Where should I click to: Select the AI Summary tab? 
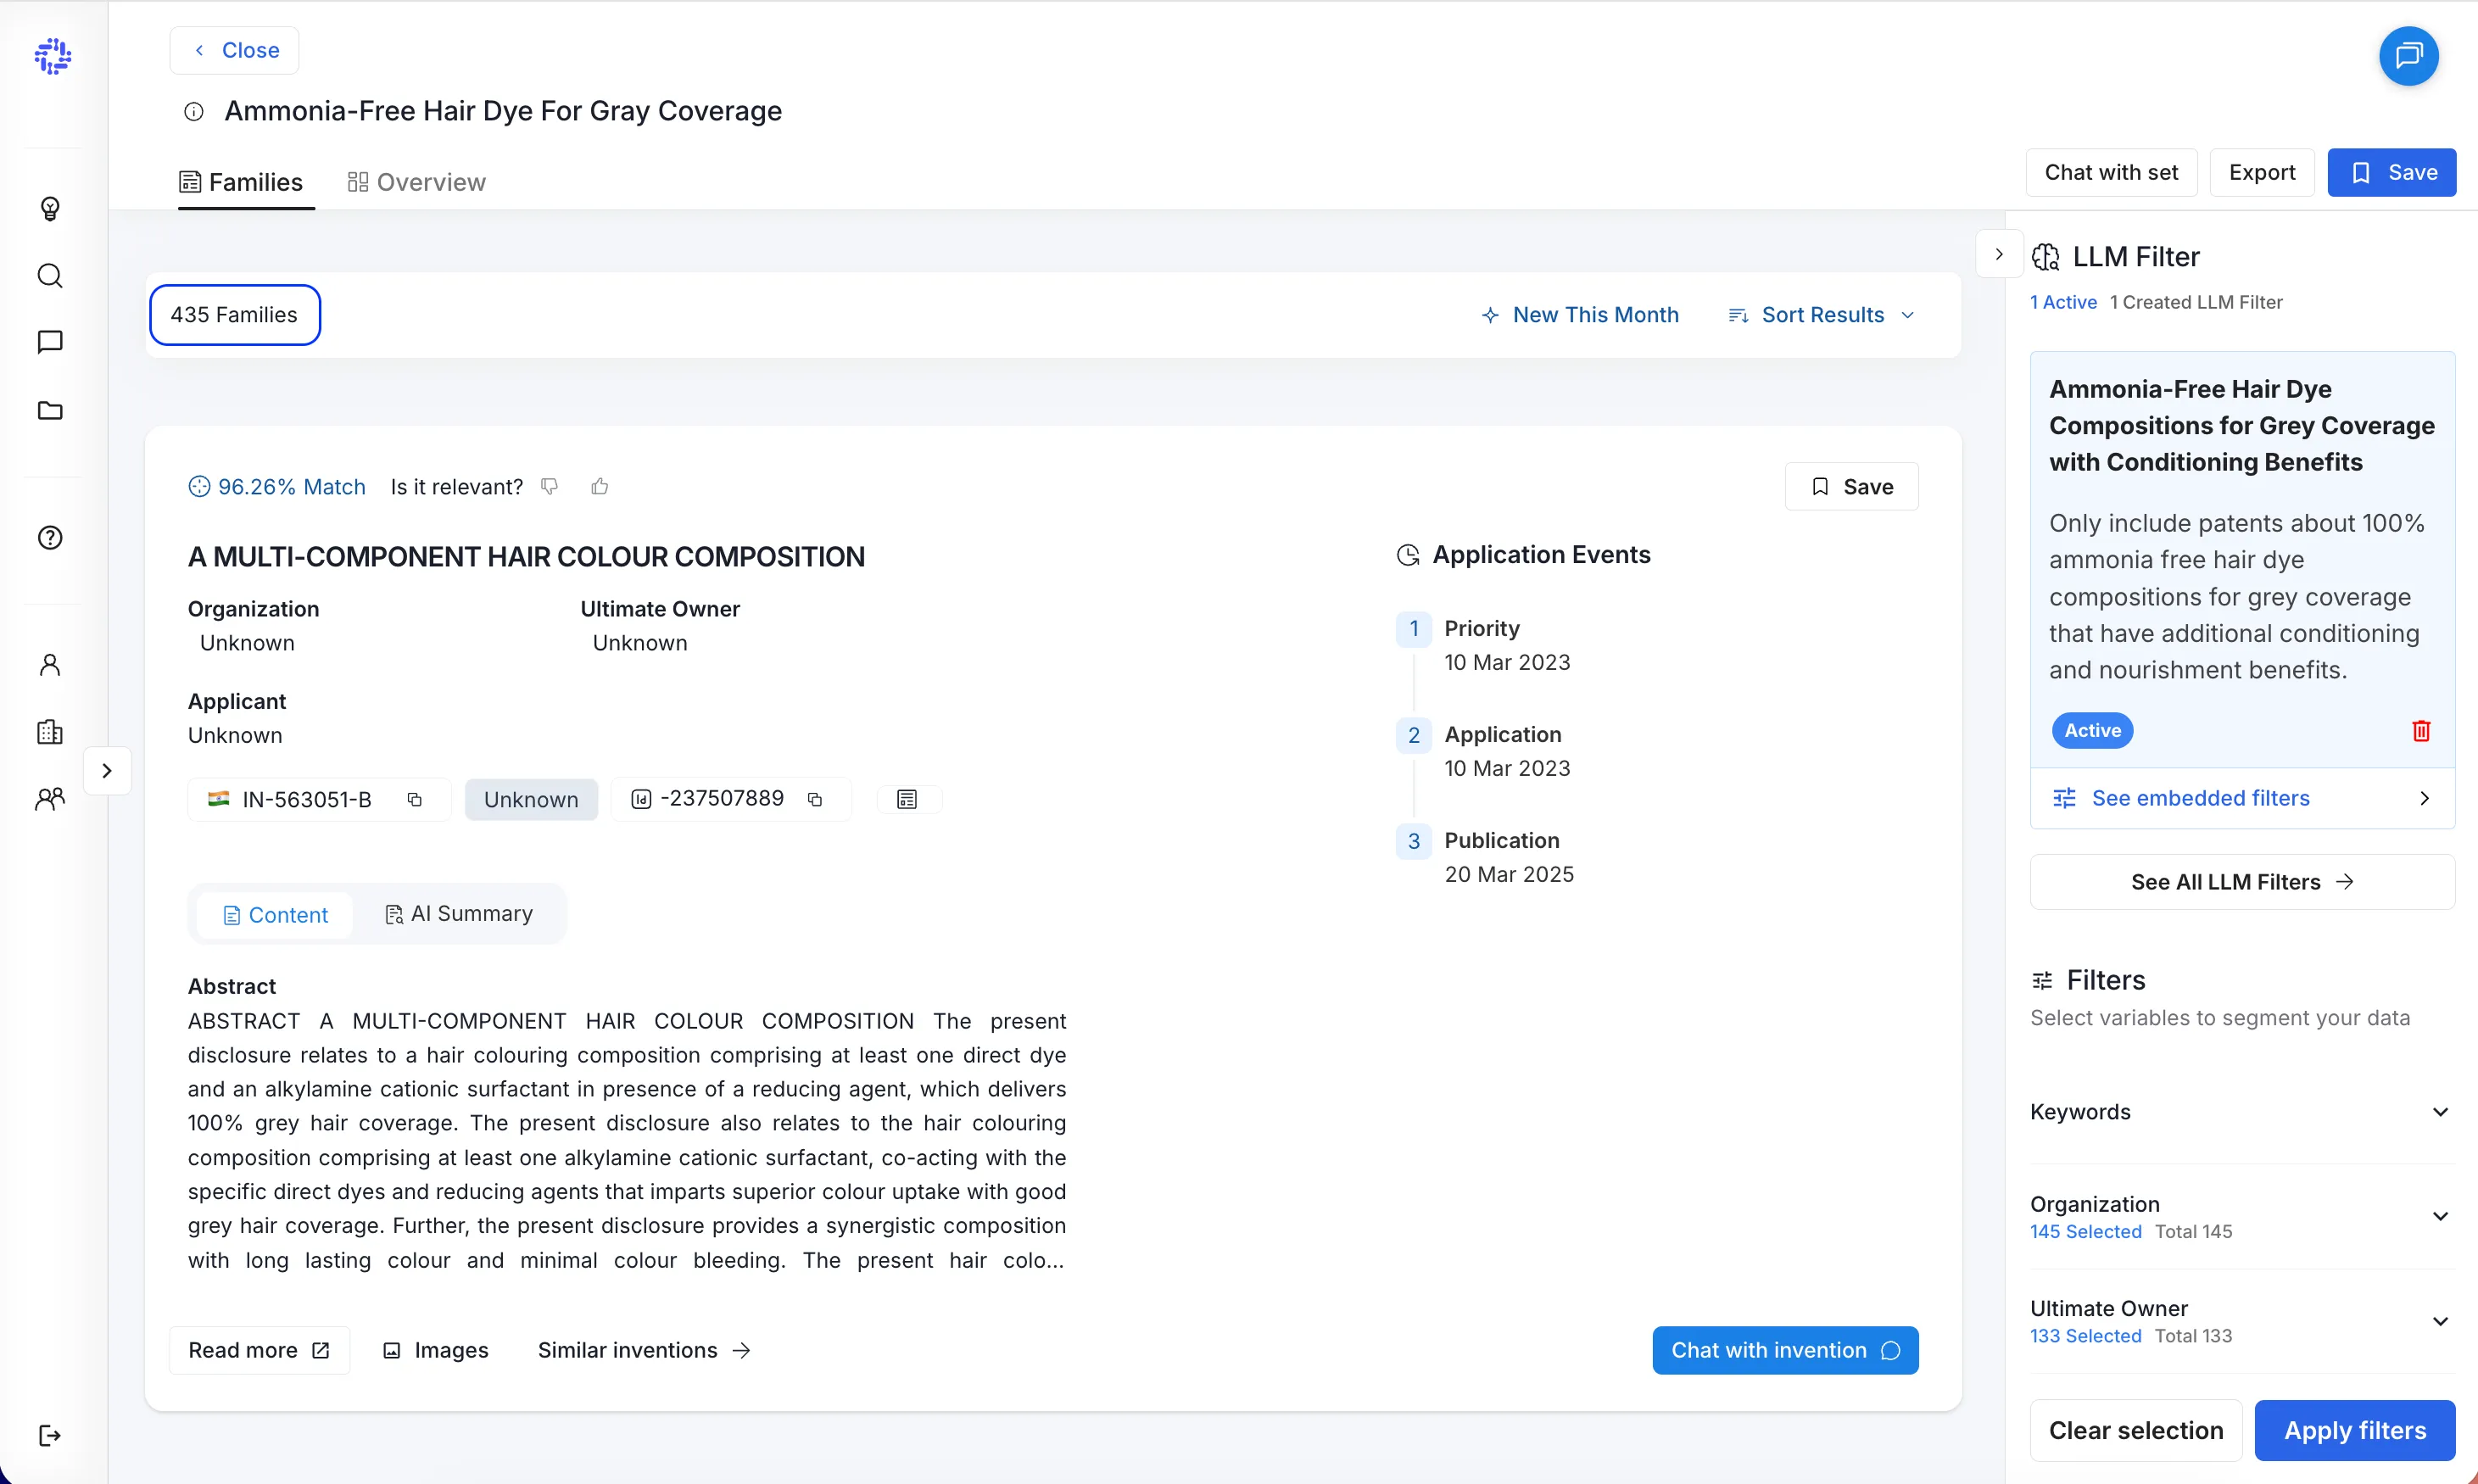pyautogui.click(x=459, y=914)
